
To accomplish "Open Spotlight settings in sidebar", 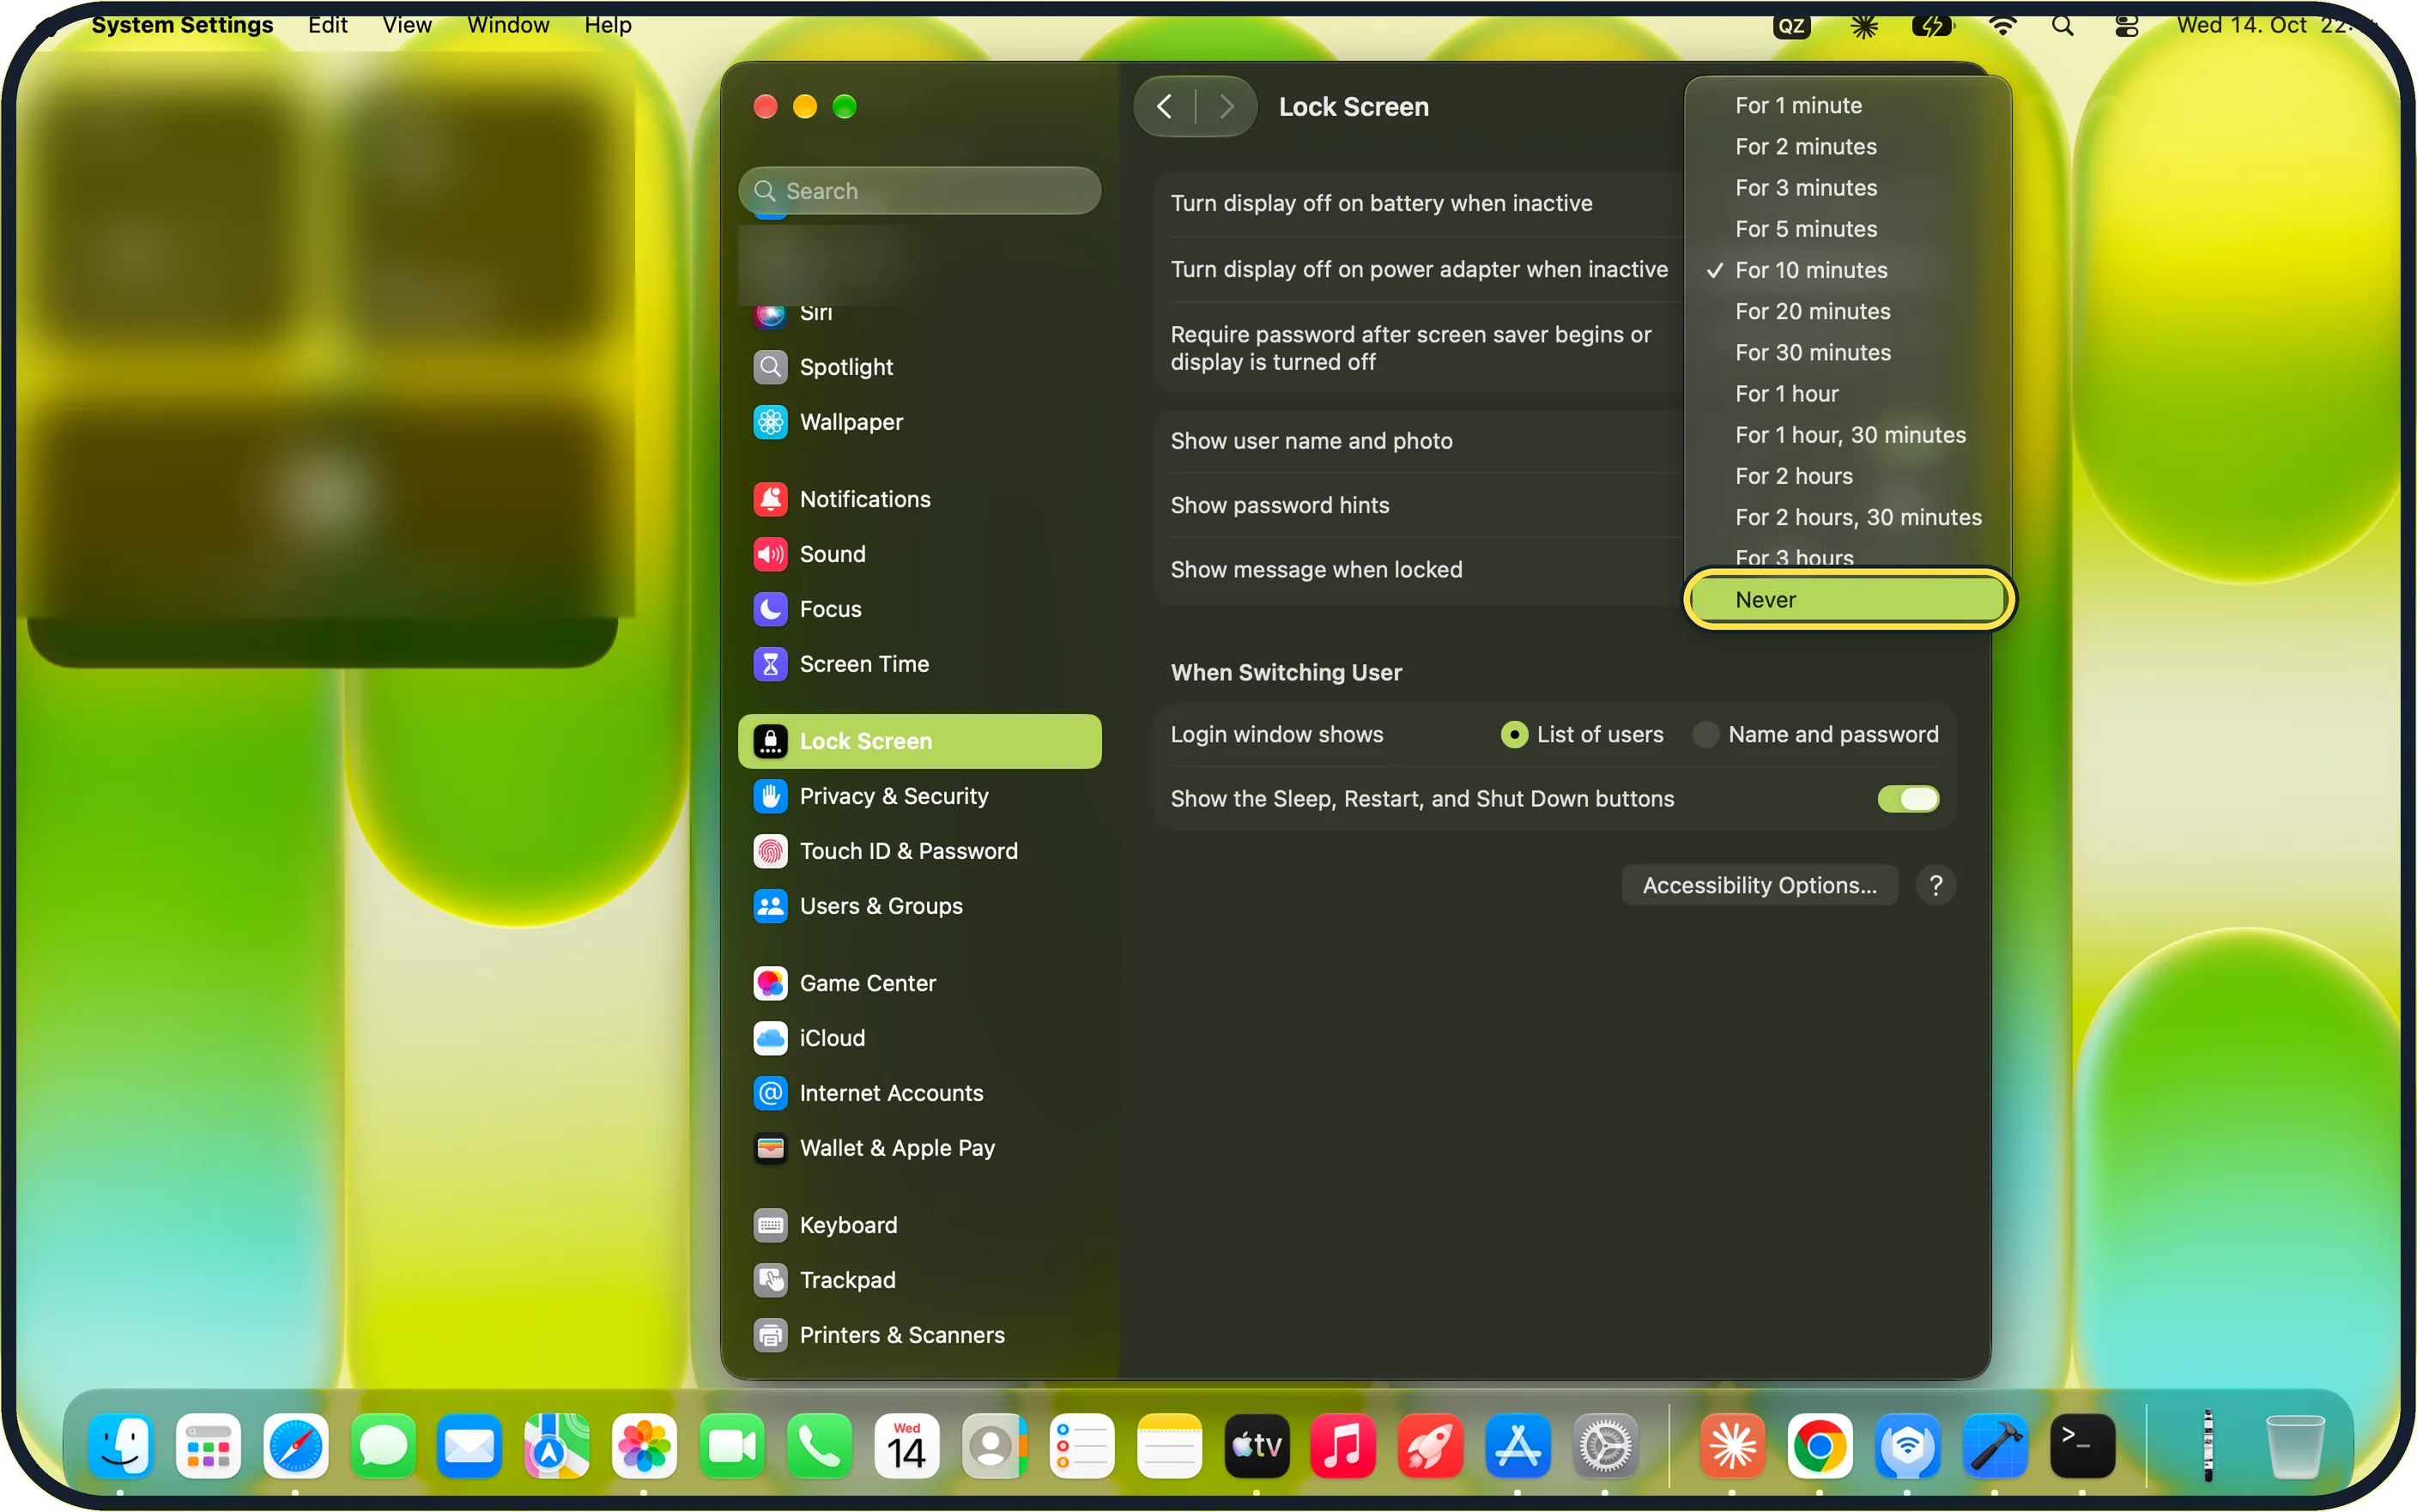I will (919, 367).
